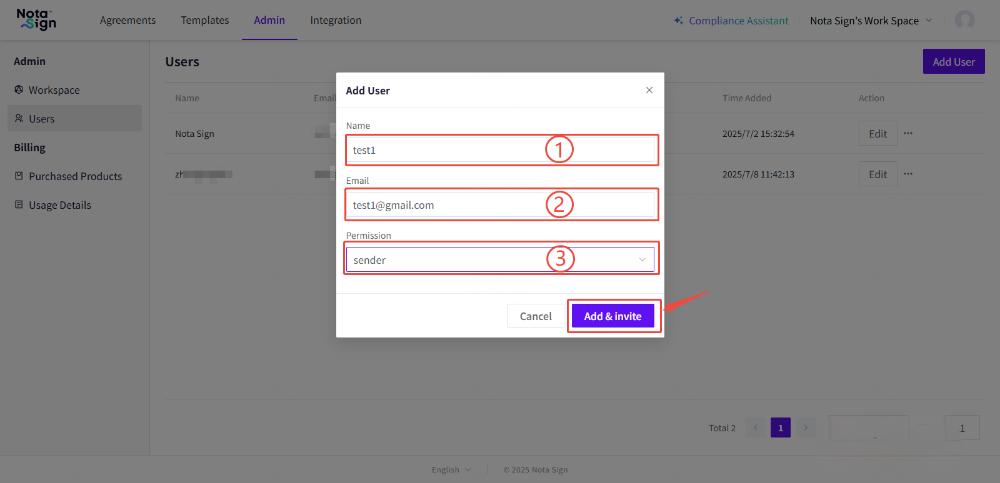Switch to the Agreements tab

pyautogui.click(x=128, y=20)
